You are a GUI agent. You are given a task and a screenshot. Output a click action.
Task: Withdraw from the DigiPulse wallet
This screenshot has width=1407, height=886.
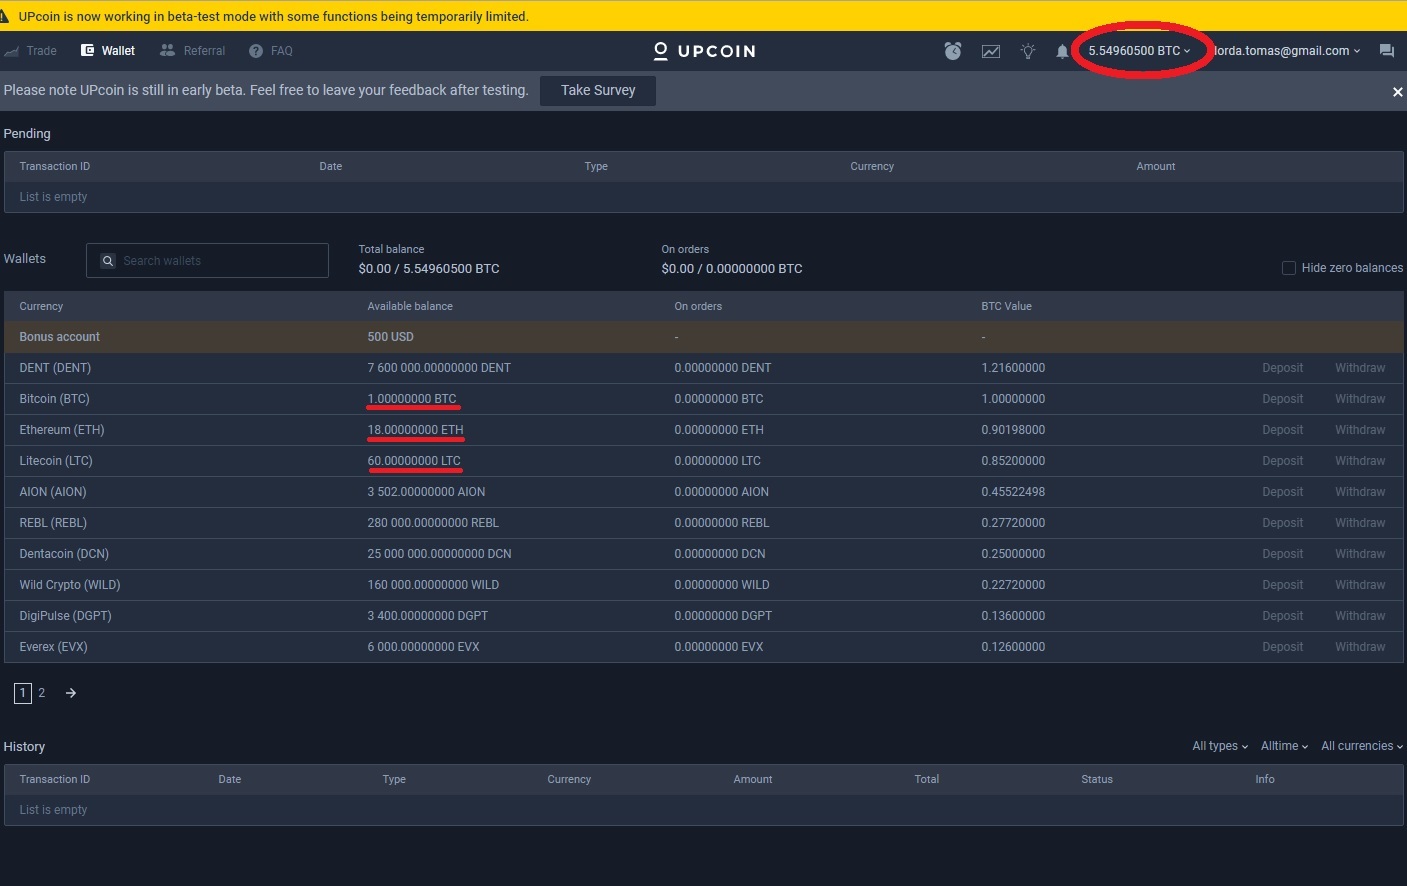tap(1360, 616)
